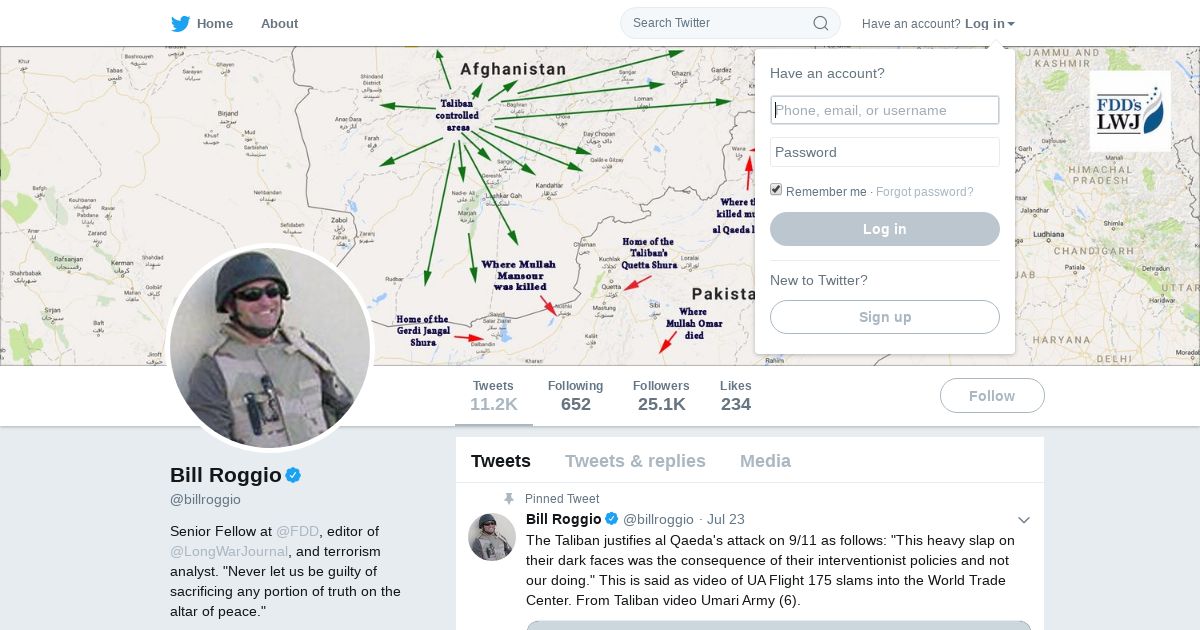
Task: Click the small avatar in pinned tweet
Action: pos(491,537)
